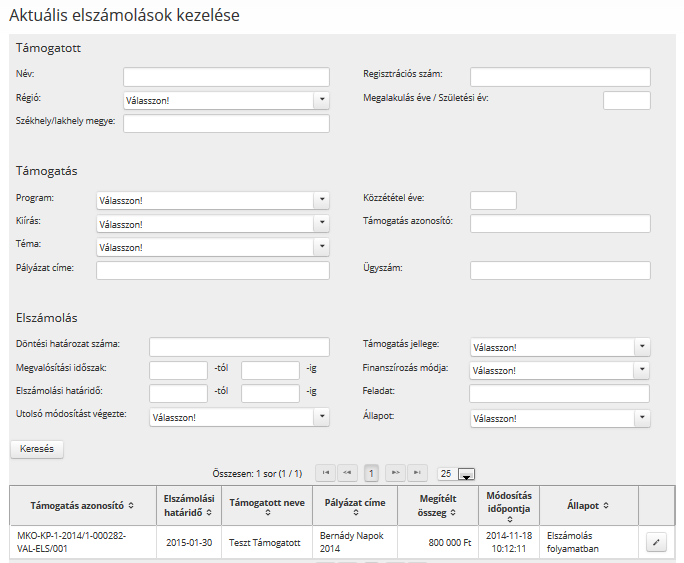The height and width of the screenshot is (563, 684).
Task: Click the Feladat input field
Action: point(559,393)
